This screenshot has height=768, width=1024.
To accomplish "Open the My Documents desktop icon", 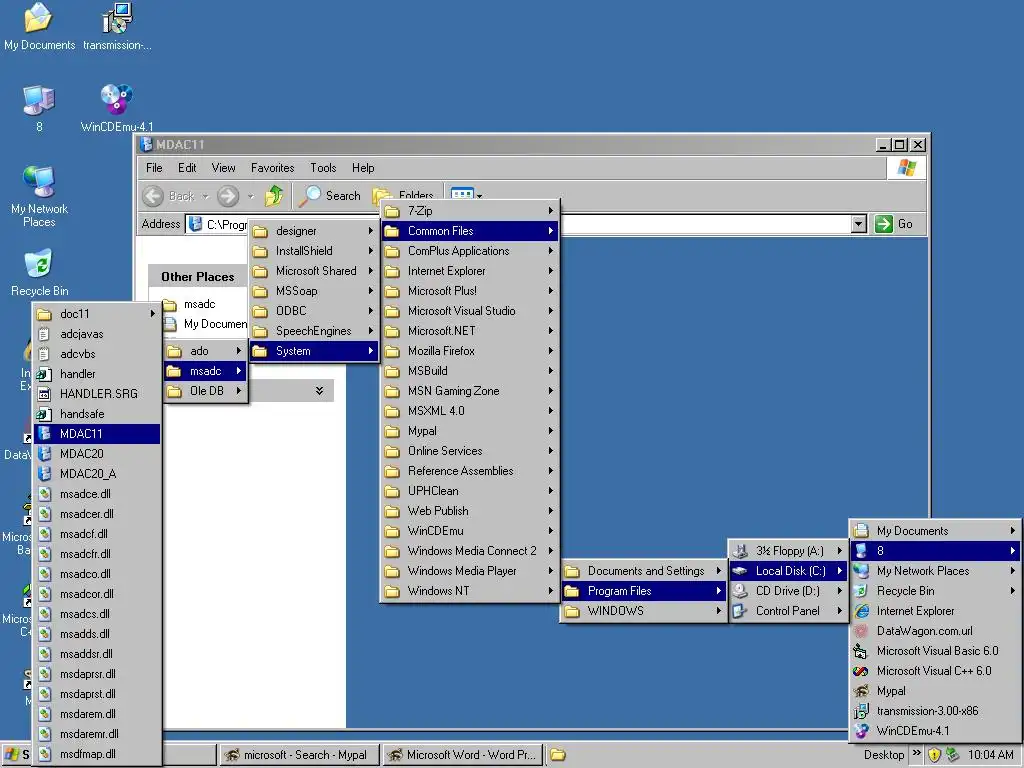I will 39,27.
